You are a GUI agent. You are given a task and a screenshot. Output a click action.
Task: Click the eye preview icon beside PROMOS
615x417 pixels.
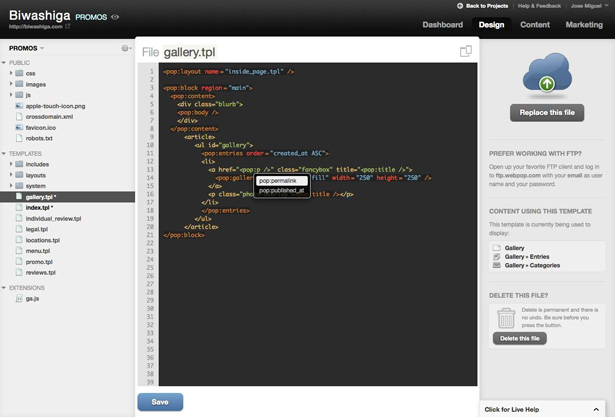(x=115, y=17)
